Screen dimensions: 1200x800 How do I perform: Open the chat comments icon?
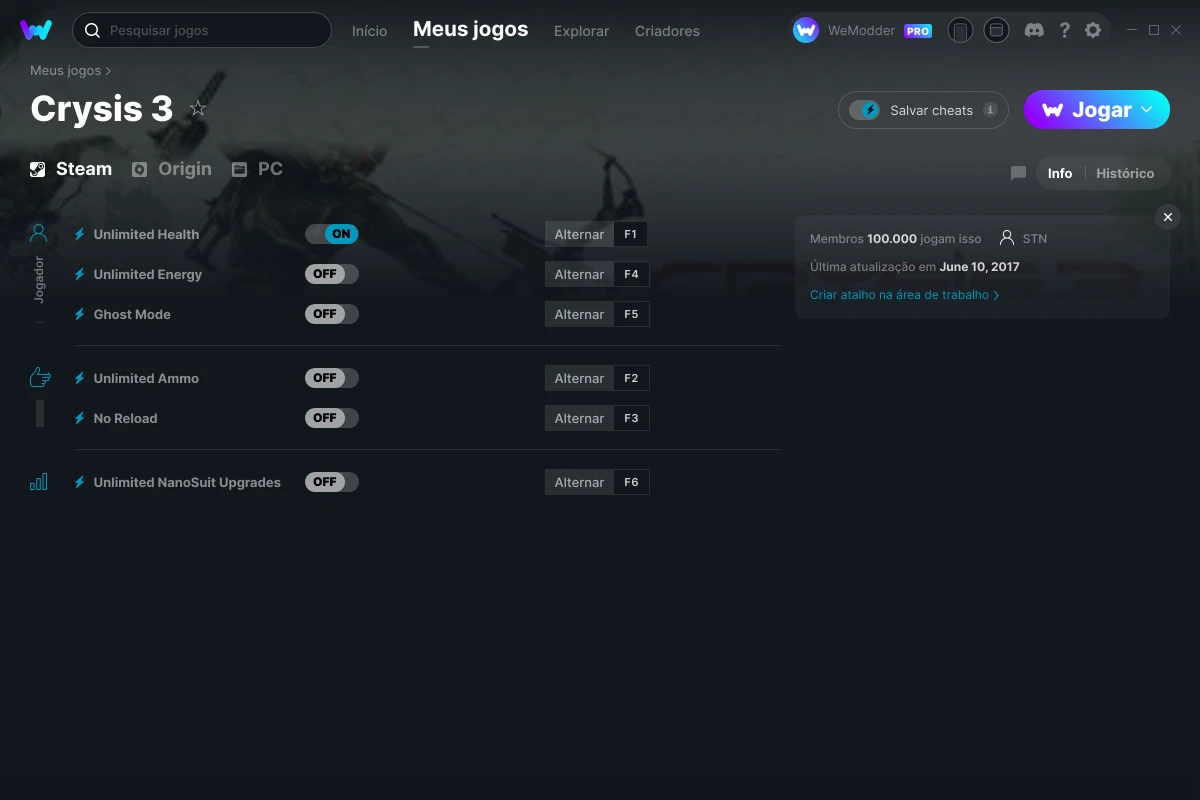tap(1018, 173)
